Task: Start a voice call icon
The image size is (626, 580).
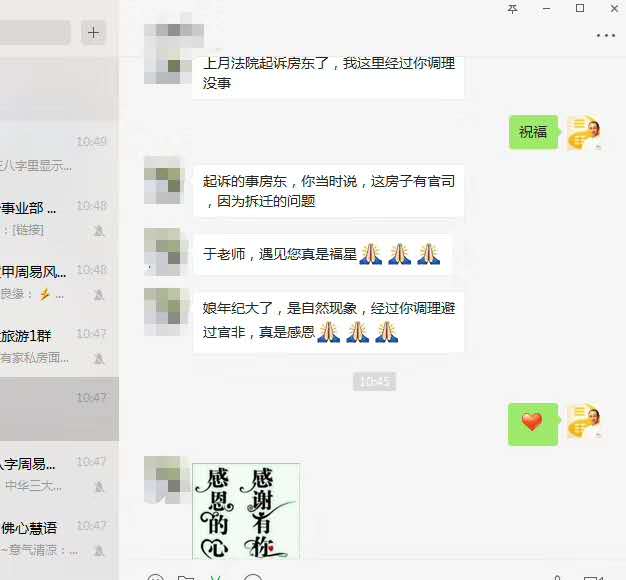Action: click(x=557, y=577)
